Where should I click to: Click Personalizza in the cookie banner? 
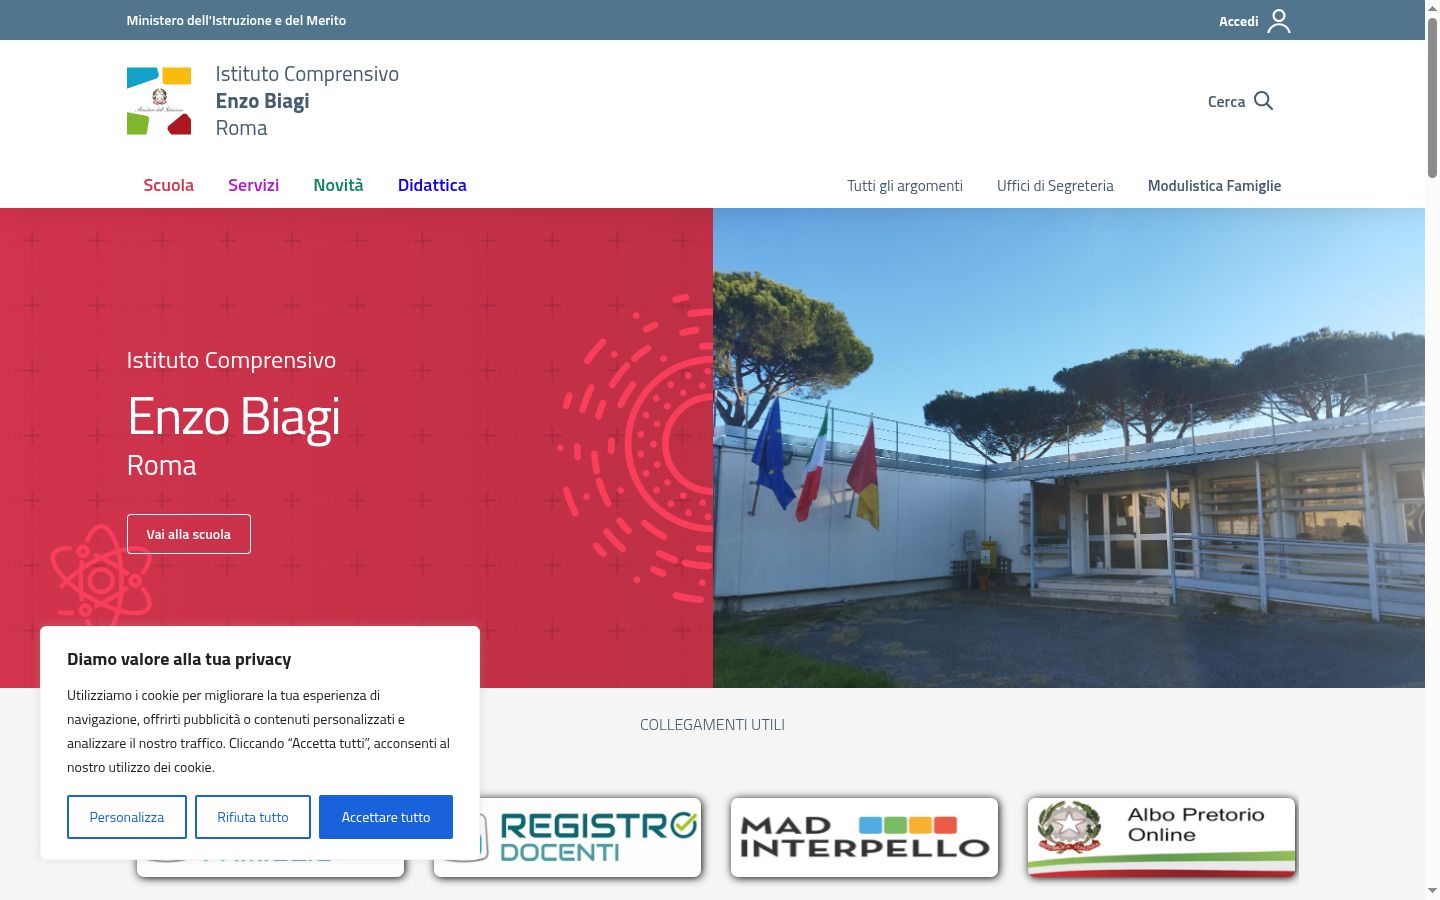tap(127, 817)
